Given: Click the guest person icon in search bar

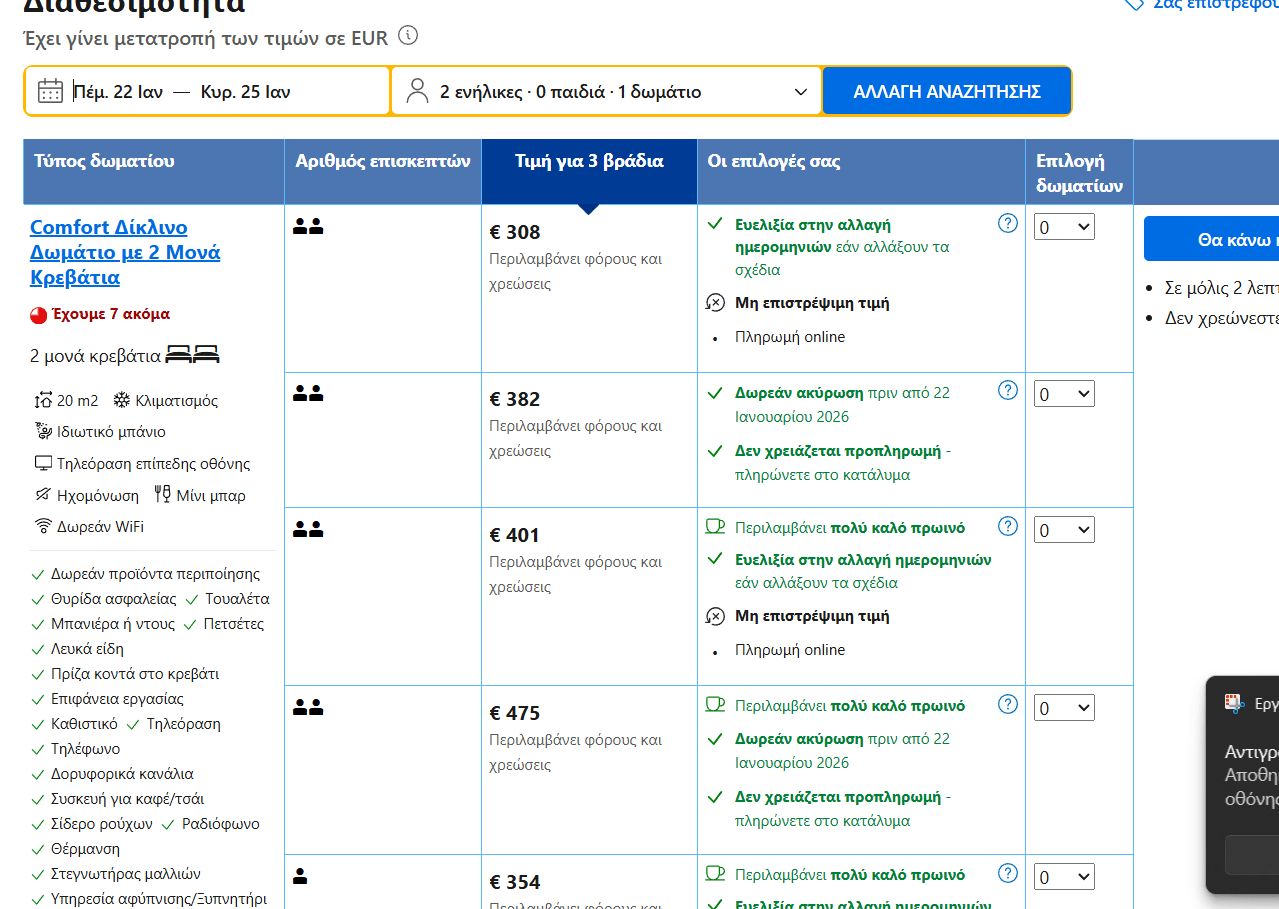Looking at the screenshot, I should coord(417,92).
